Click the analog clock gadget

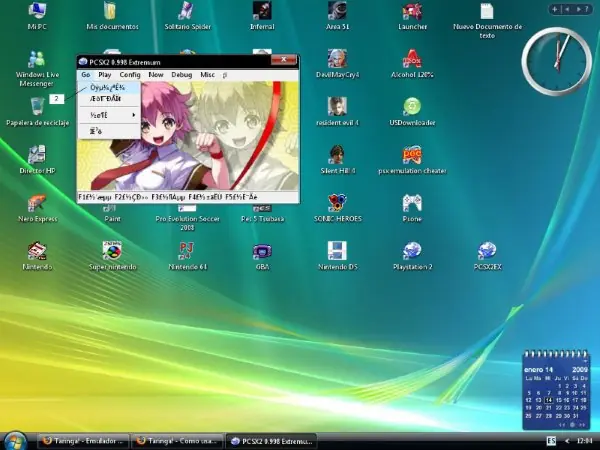(557, 60)
